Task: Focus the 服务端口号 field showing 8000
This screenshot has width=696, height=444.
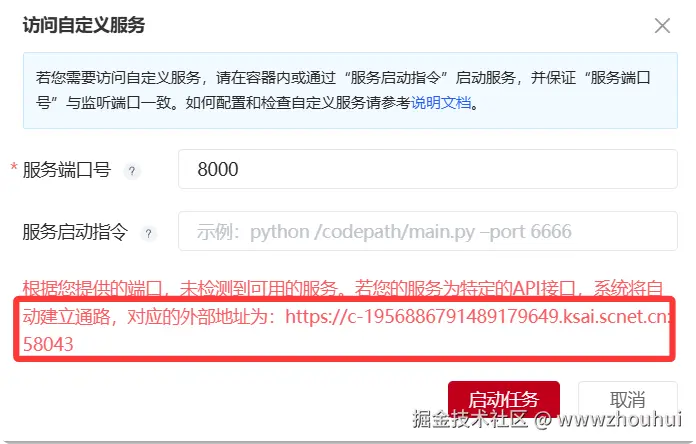Action: [427, 169]
